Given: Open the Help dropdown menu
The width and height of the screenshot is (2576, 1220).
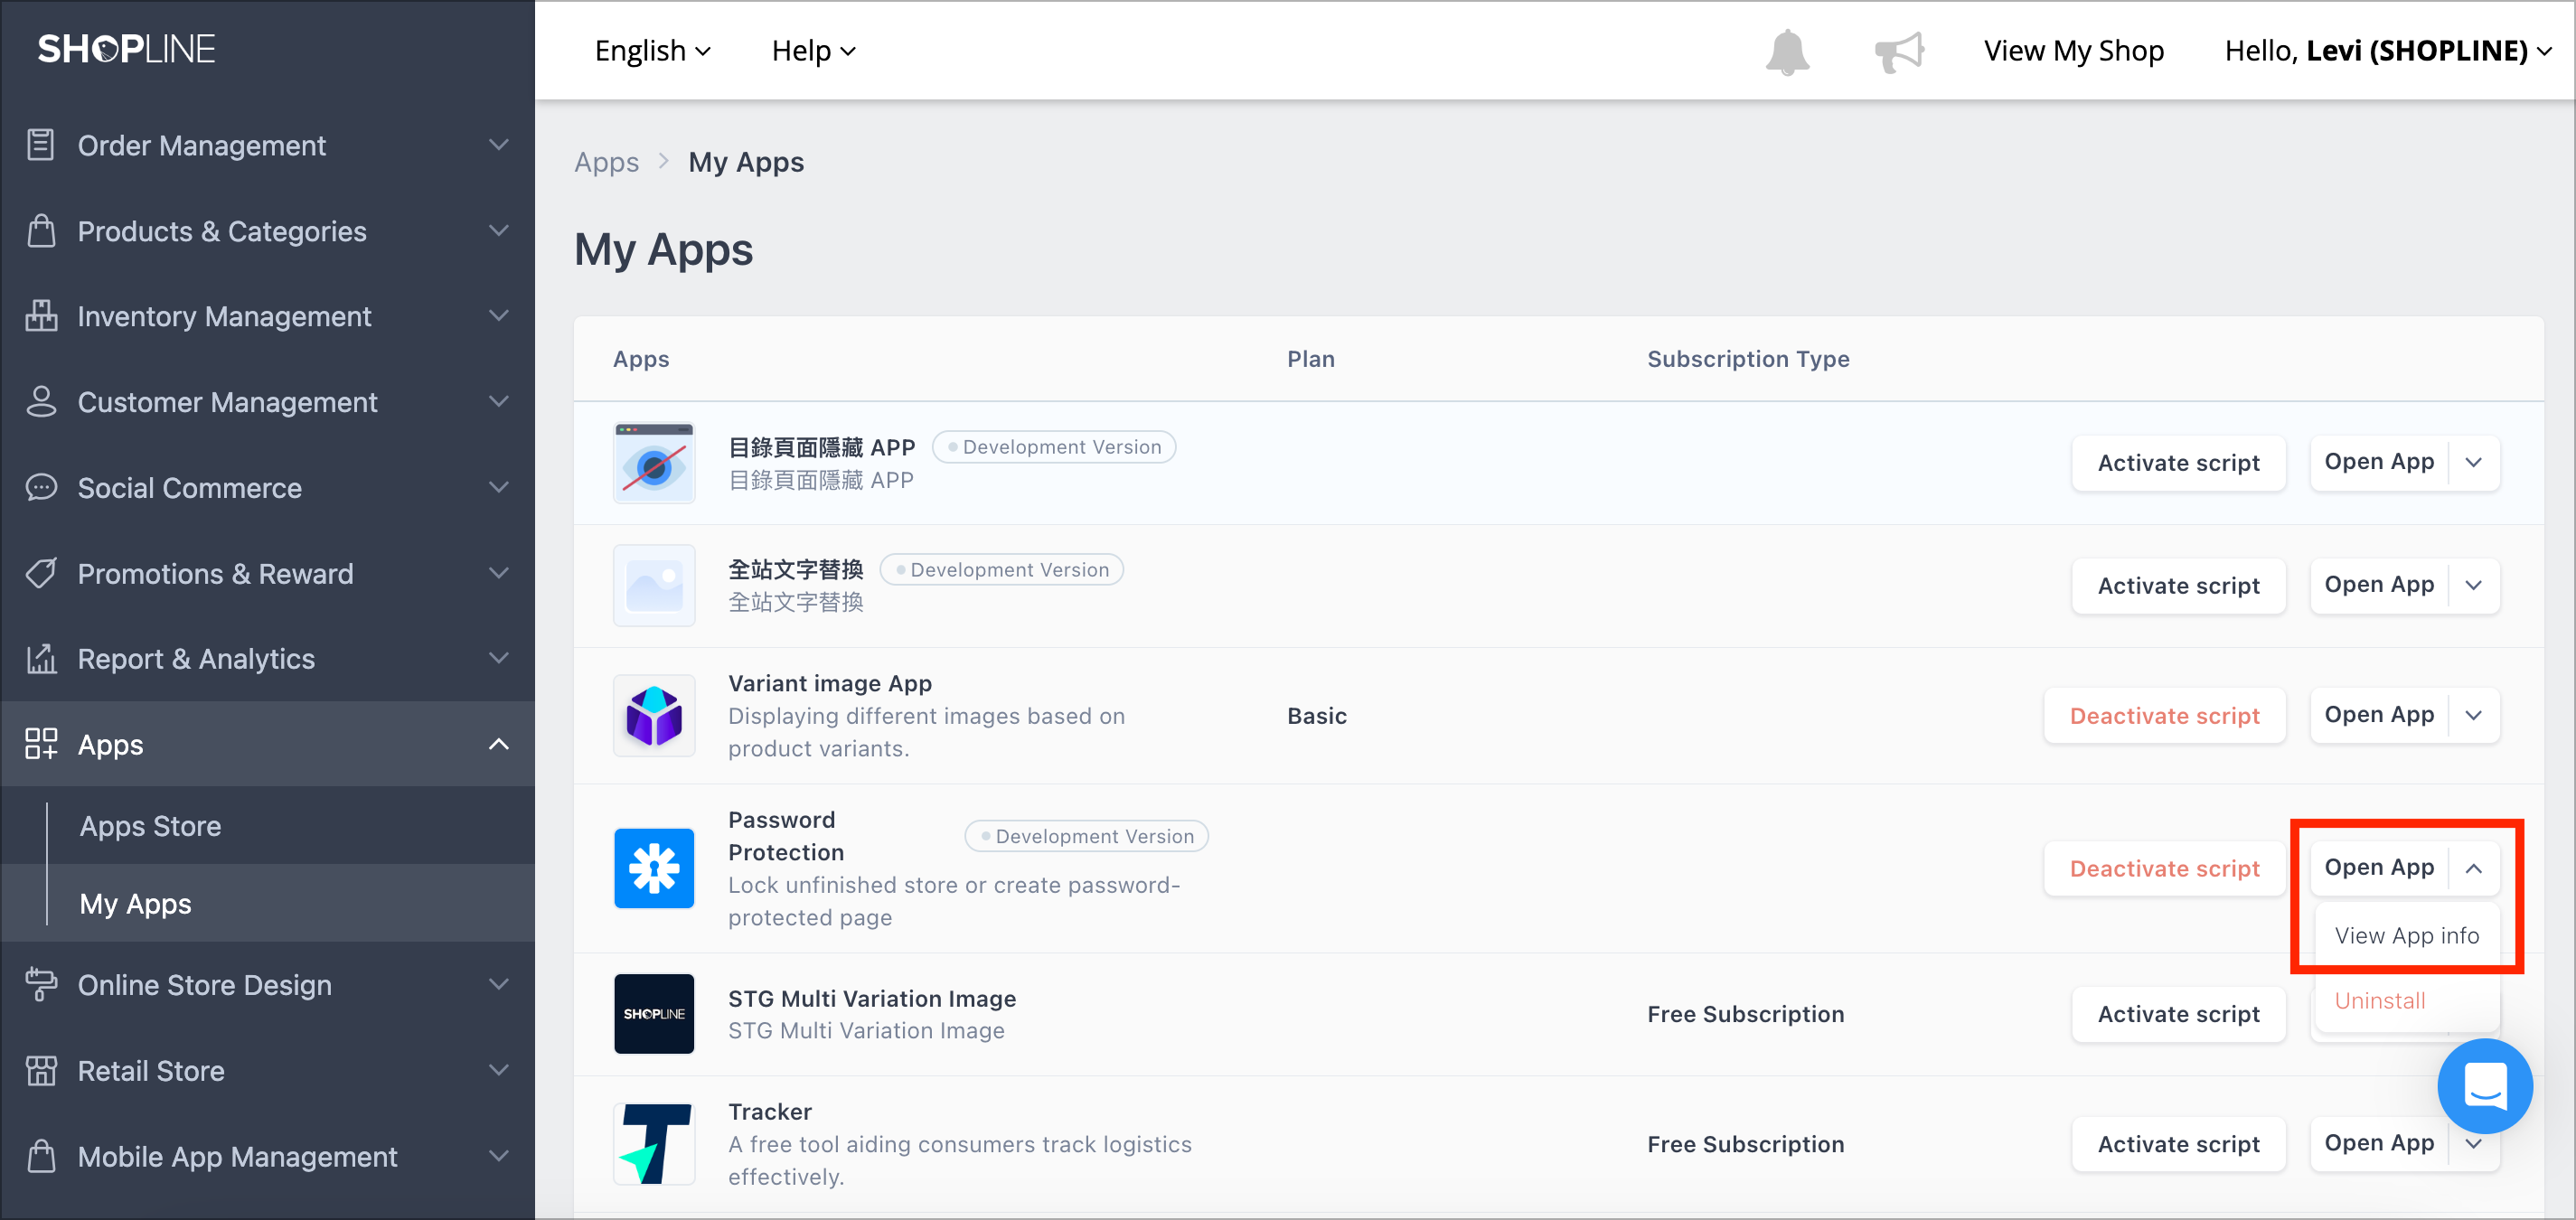Looking at the screenshot, I should (x=814, y=51).
